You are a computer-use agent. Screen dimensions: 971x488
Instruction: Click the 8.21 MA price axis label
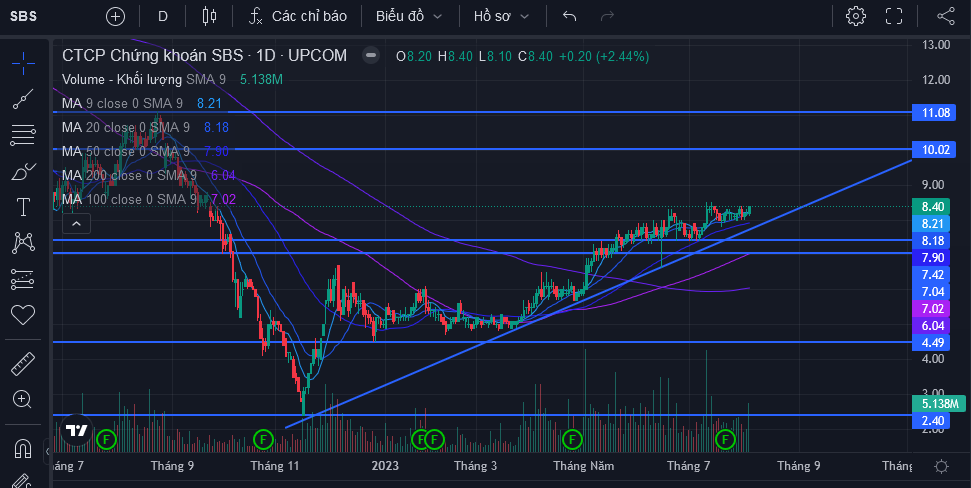pos(931,224)
